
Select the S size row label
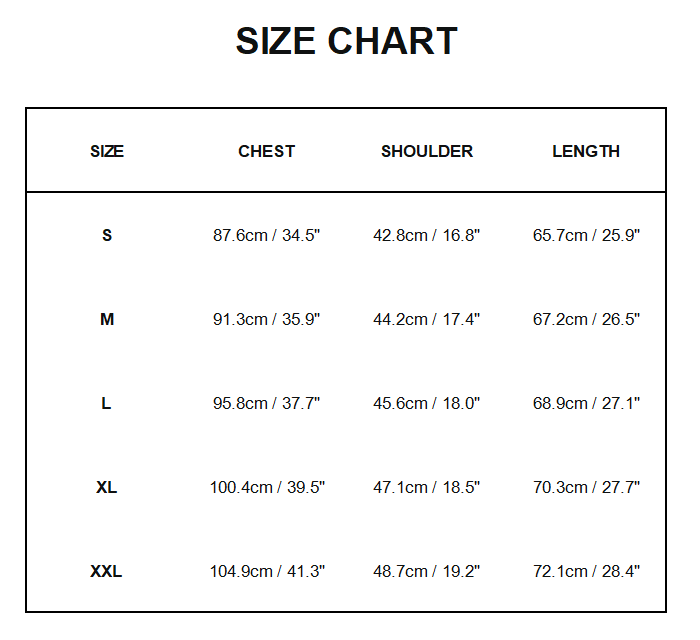[x=107, y=236]
